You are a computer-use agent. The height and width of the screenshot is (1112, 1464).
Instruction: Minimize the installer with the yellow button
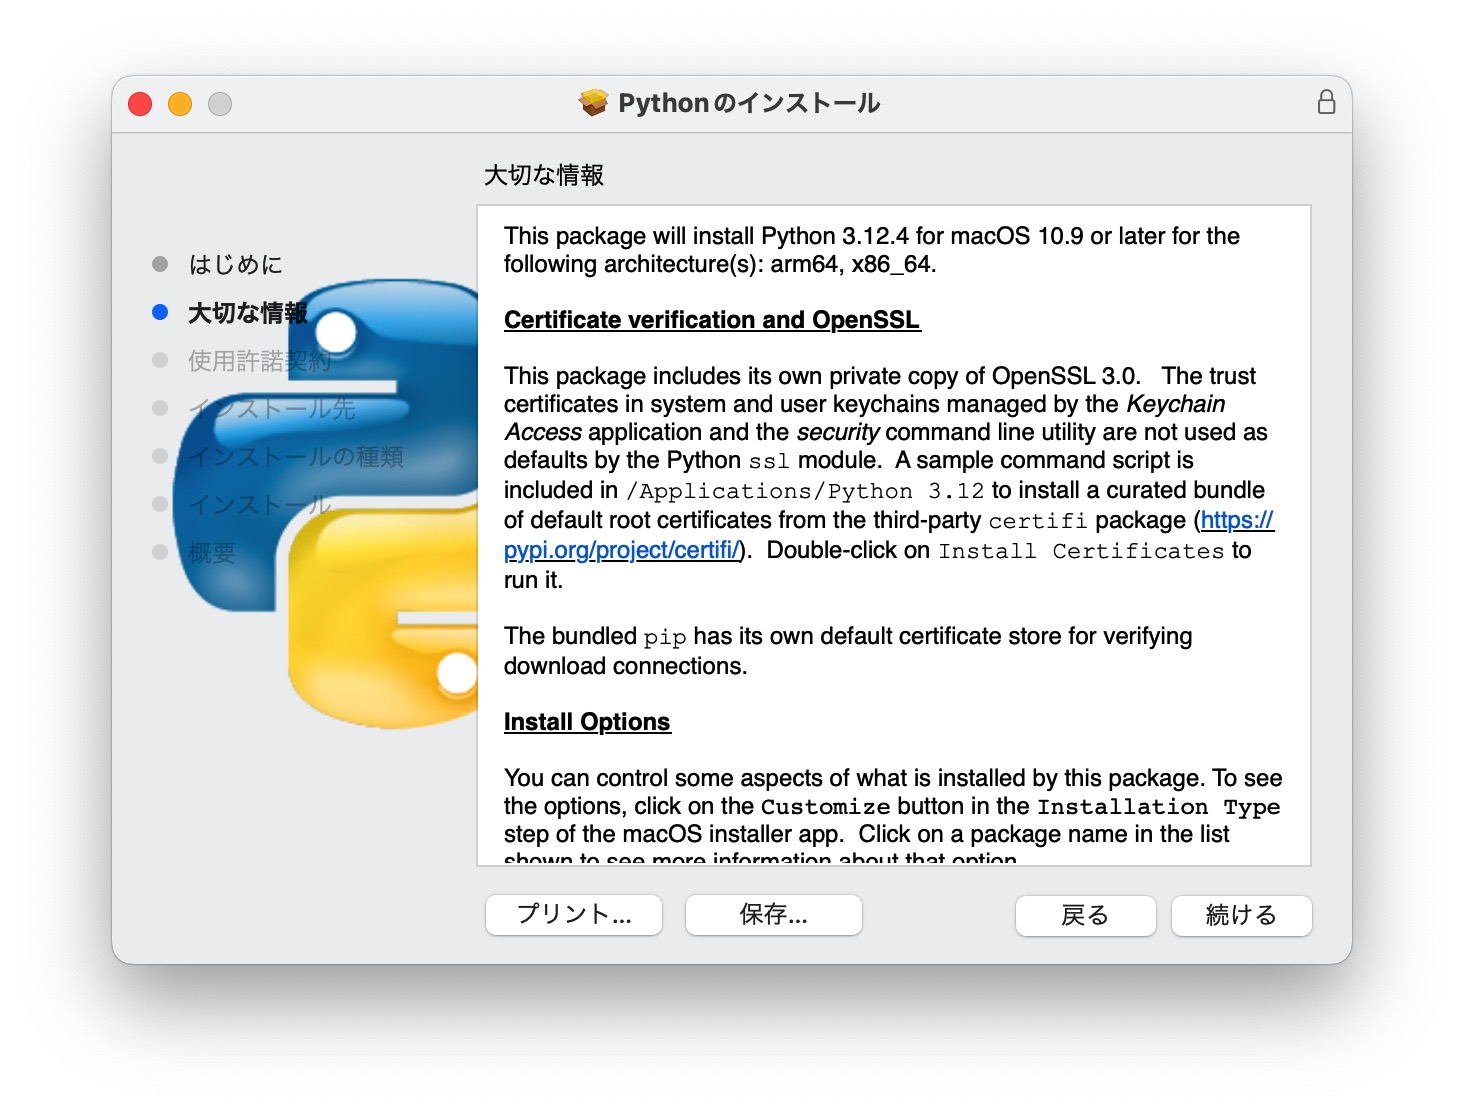(180, 104)
